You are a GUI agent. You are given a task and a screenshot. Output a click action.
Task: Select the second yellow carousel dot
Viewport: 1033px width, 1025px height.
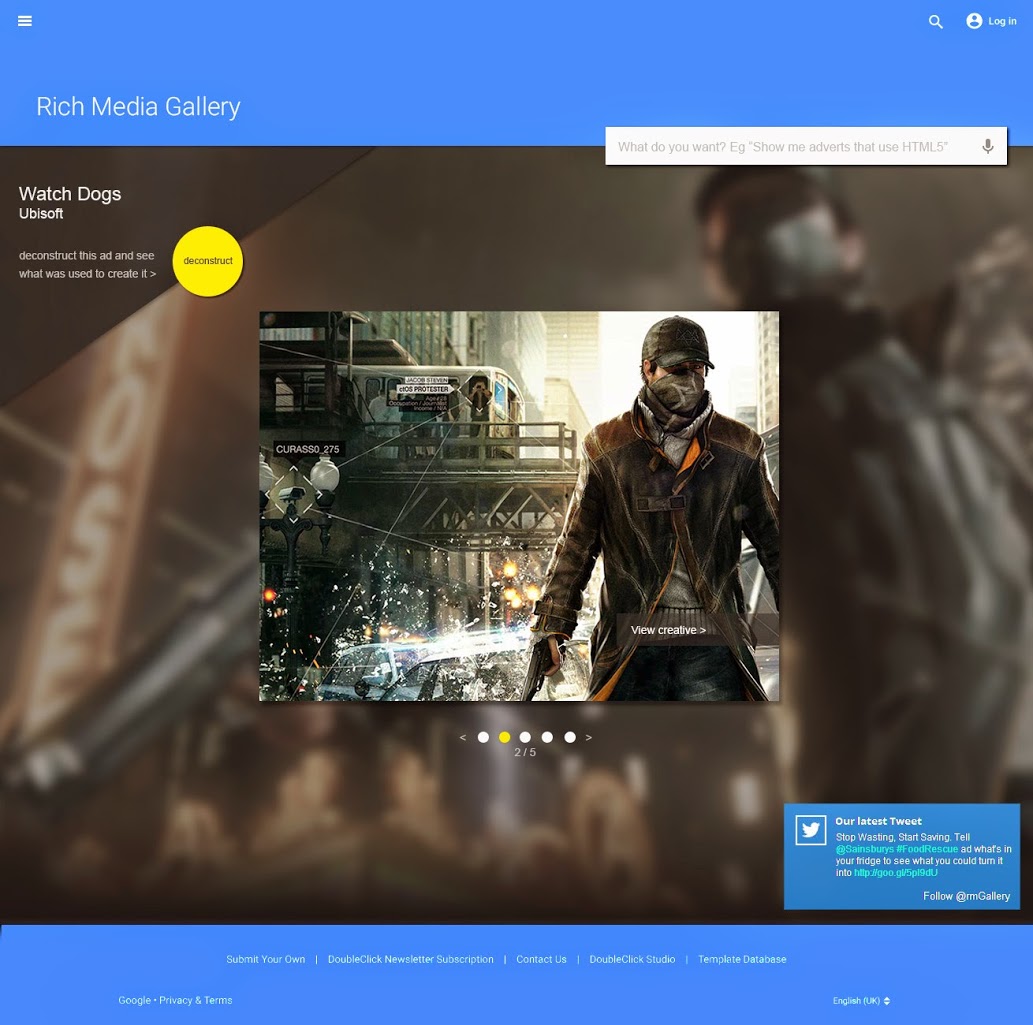pyautogui.click(x=505, y=737)
